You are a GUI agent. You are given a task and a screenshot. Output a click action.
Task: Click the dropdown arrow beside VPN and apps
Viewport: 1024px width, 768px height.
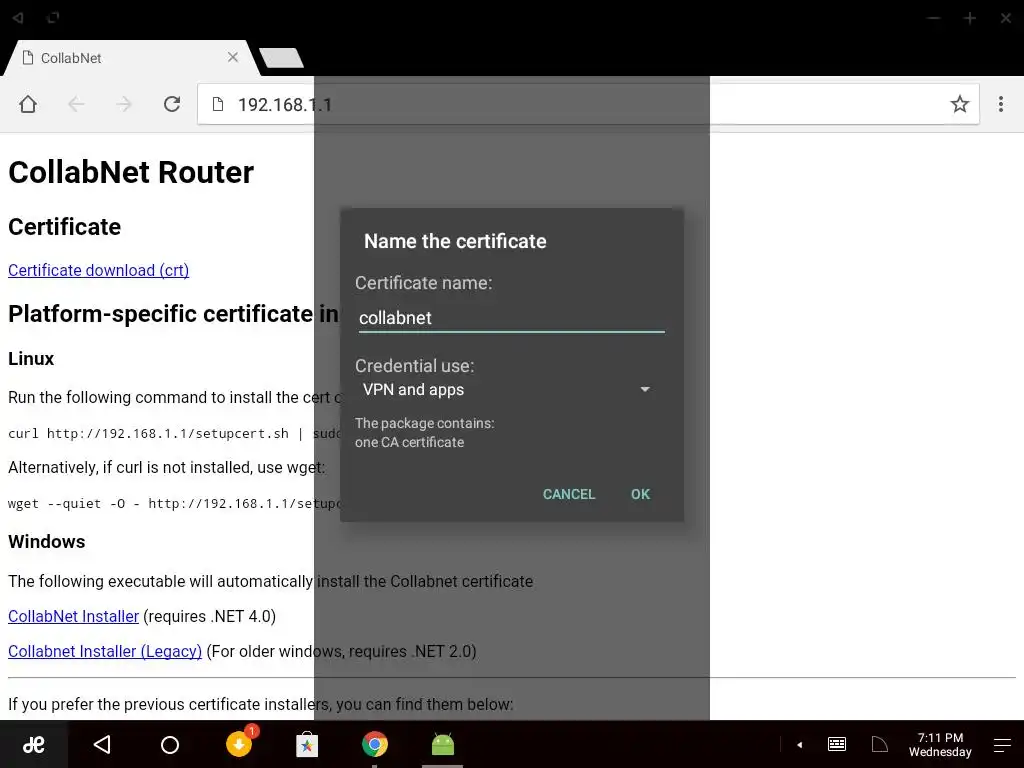pyautogui.click(x=645, y=389)
